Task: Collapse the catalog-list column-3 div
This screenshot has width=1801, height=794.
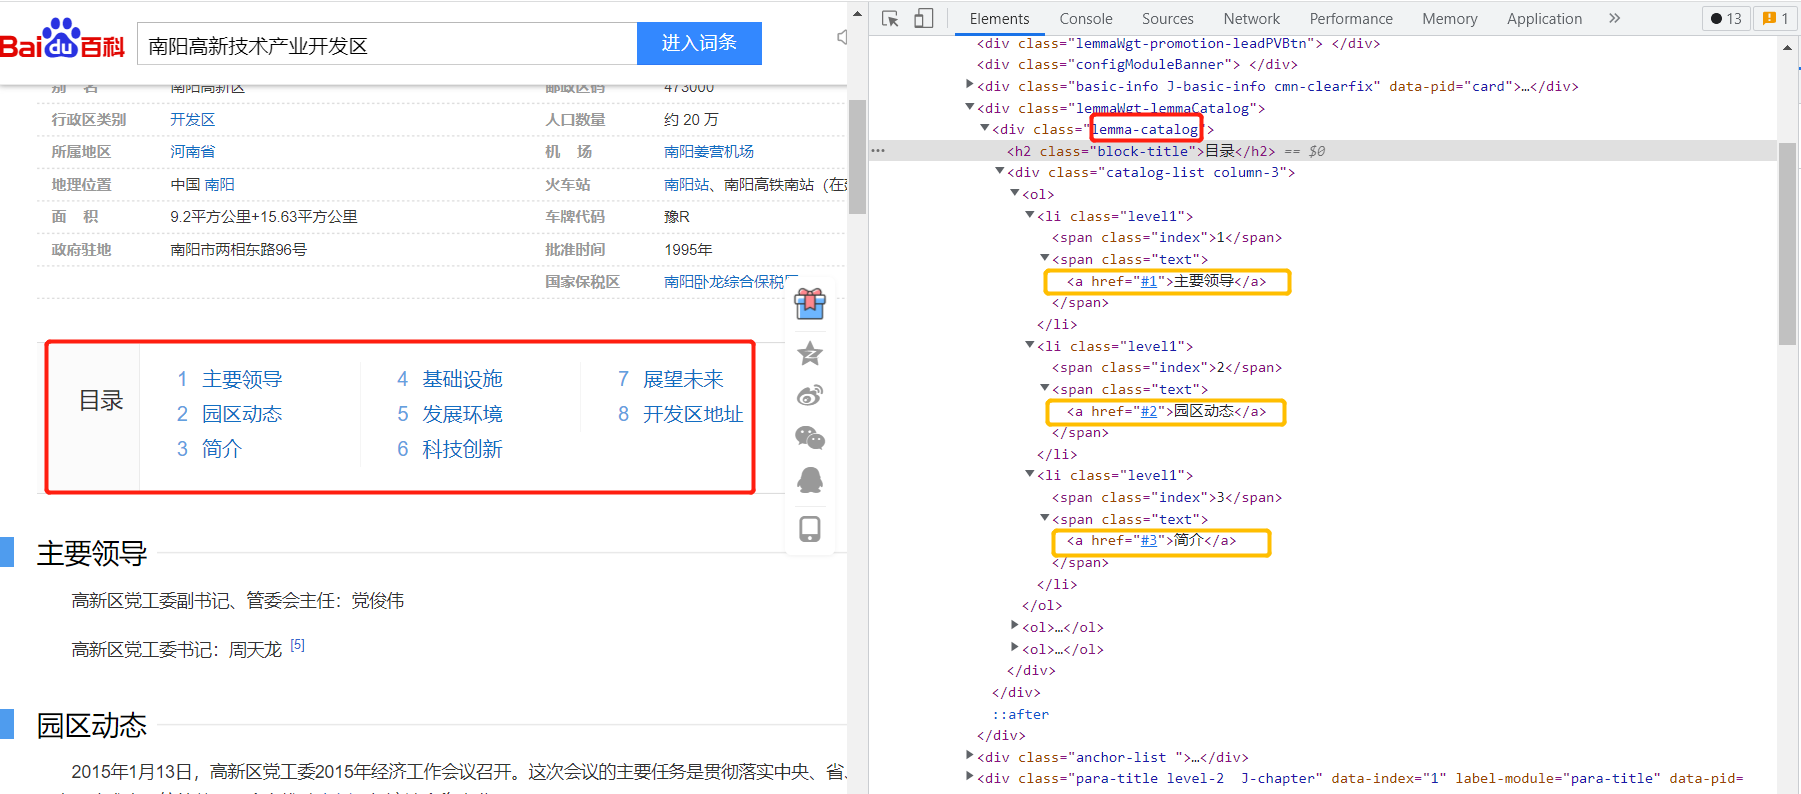Action: click(999, 171)
